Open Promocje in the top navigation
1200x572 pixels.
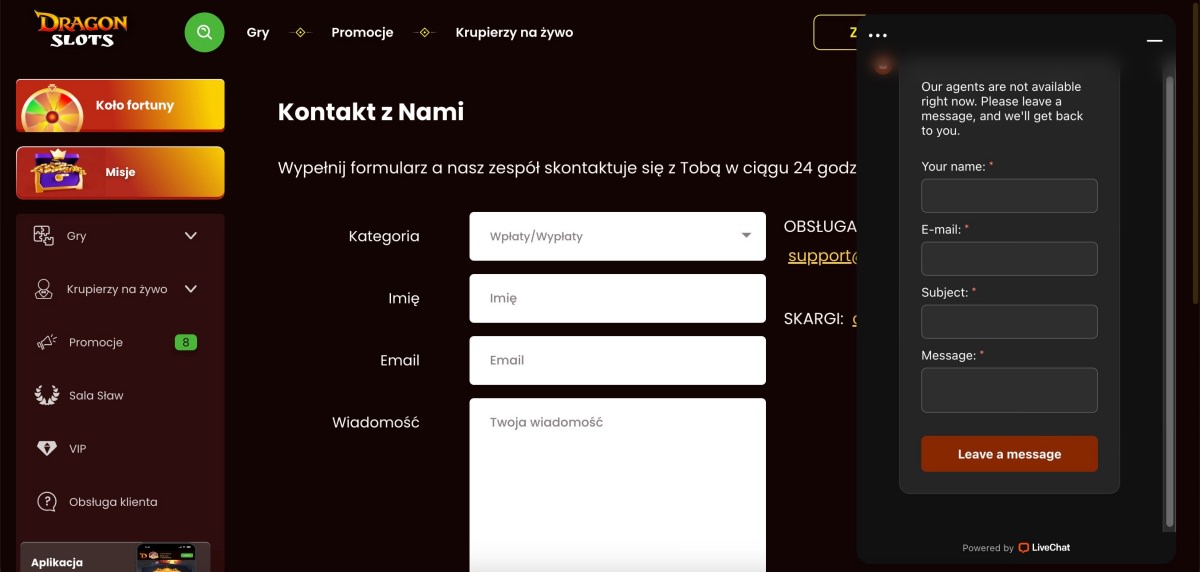(x=362, y=32)
